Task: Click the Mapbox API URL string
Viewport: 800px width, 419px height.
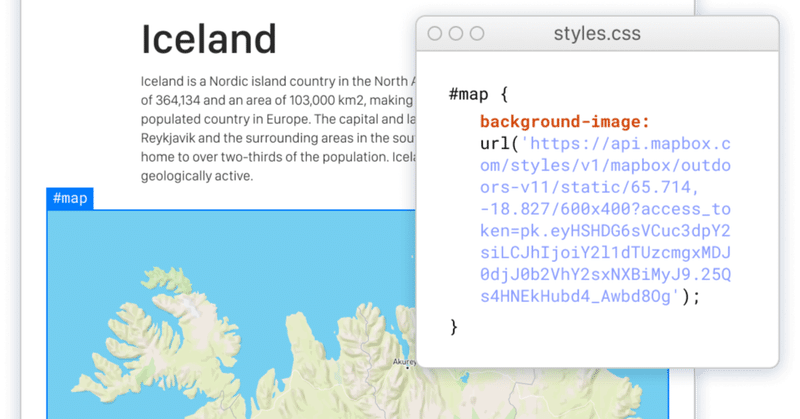Action: (606, 220)
